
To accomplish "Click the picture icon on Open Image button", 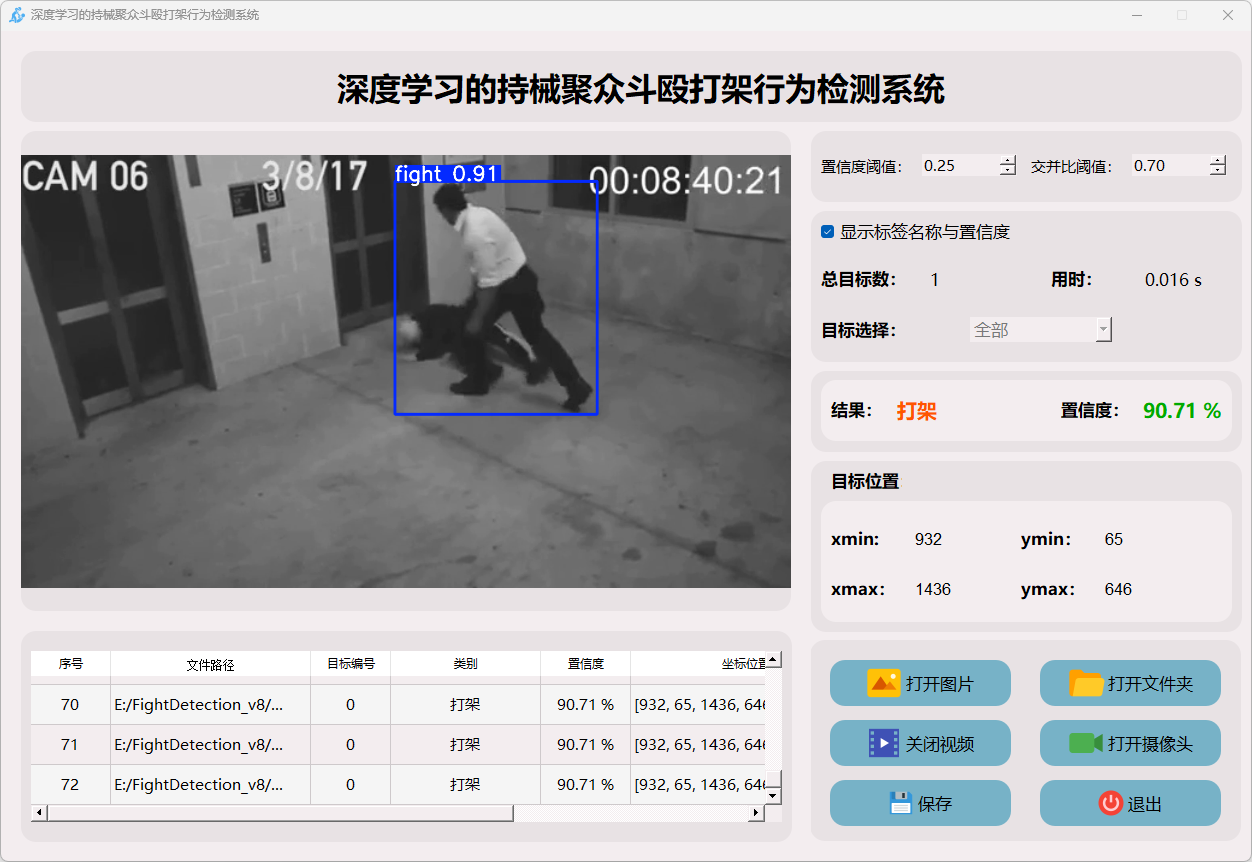I will pyautogui.click(x=884, y=684).
